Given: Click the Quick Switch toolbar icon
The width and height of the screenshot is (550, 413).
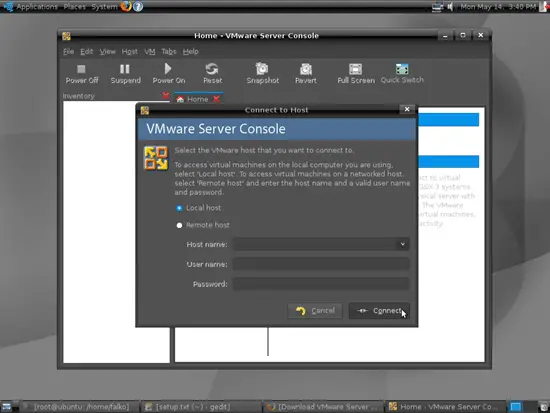Looking at the screenshot, I should [x=402, y=69].
